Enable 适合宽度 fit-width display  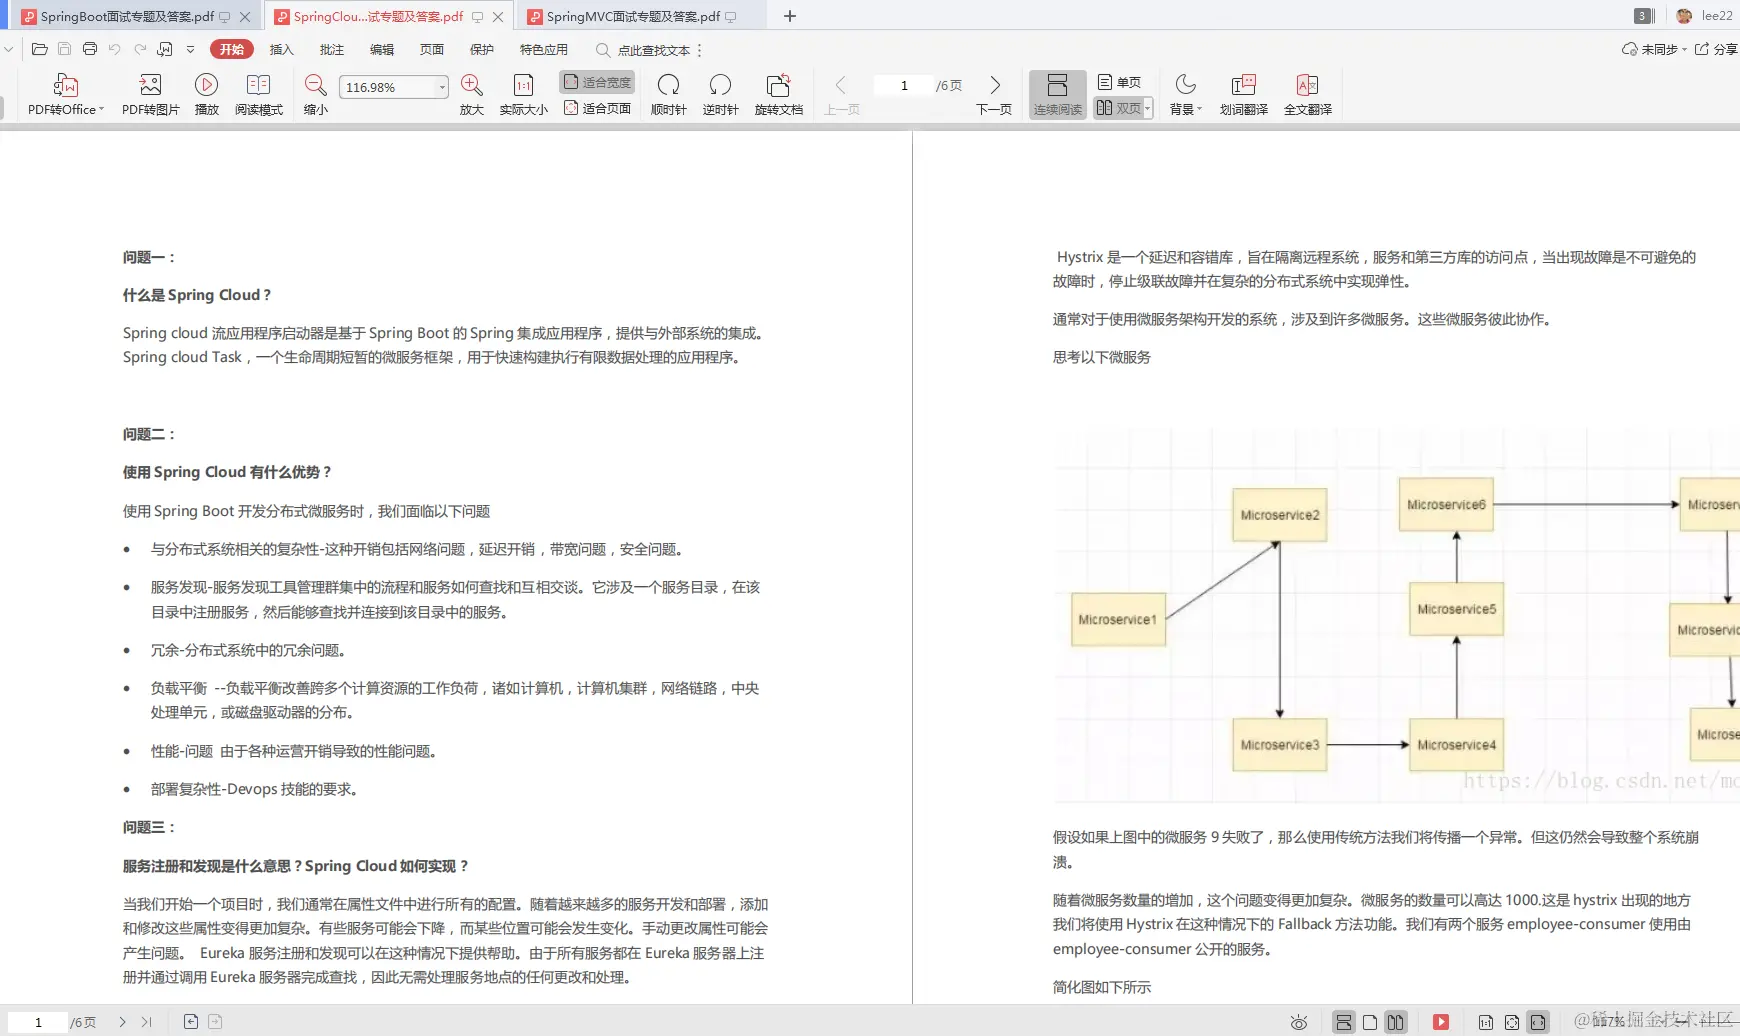(596, 82)
